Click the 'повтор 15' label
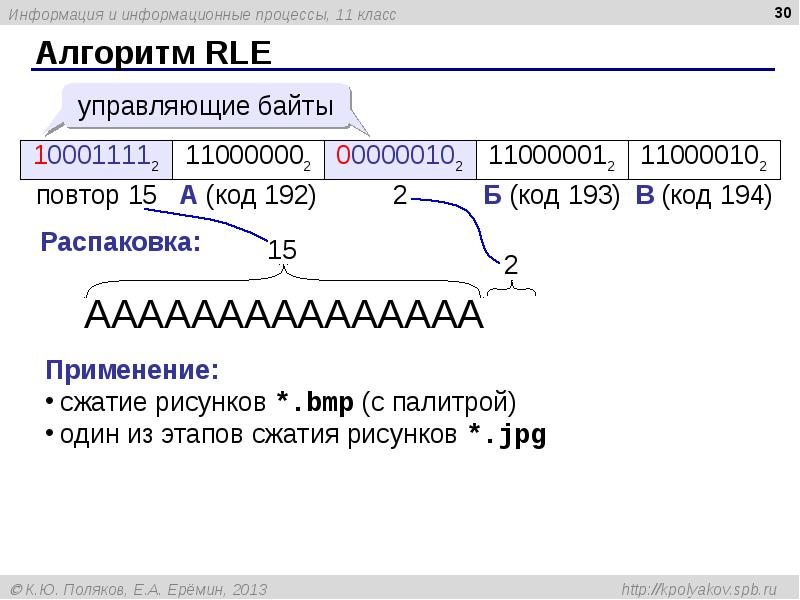This screenshot has width=800, height=600. pos(96,195)
